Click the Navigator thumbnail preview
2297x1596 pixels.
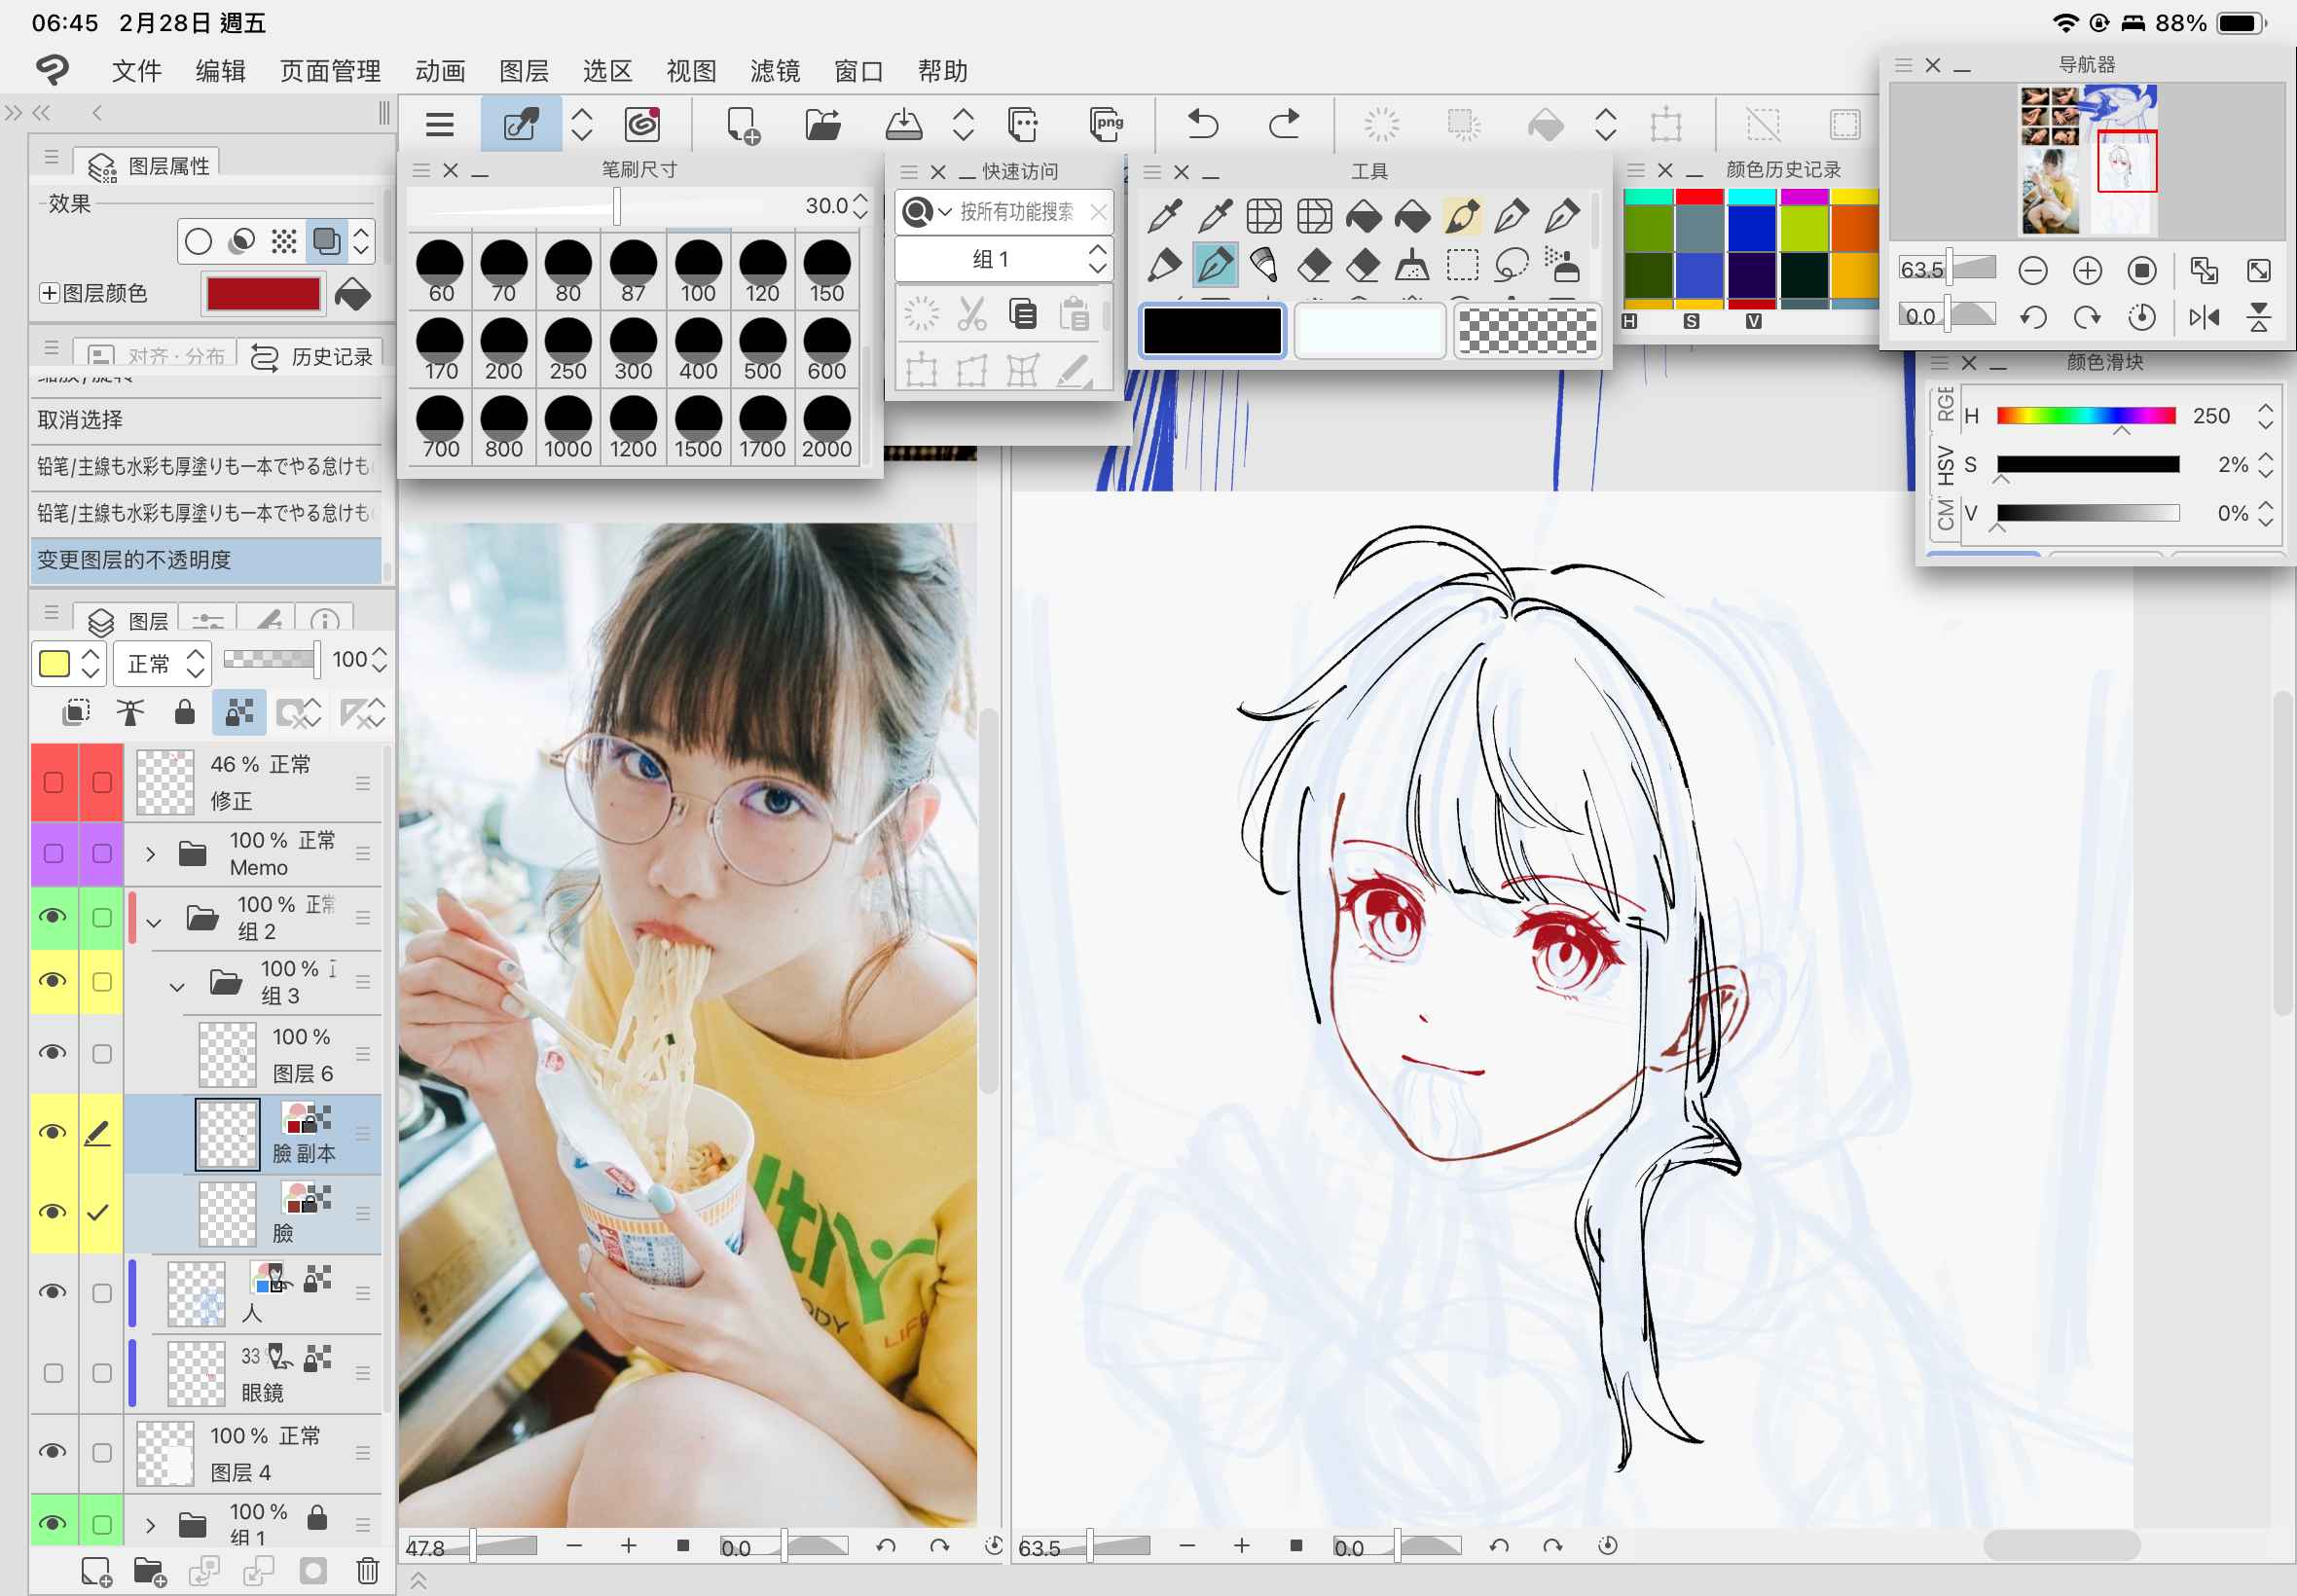point(2088,160)
